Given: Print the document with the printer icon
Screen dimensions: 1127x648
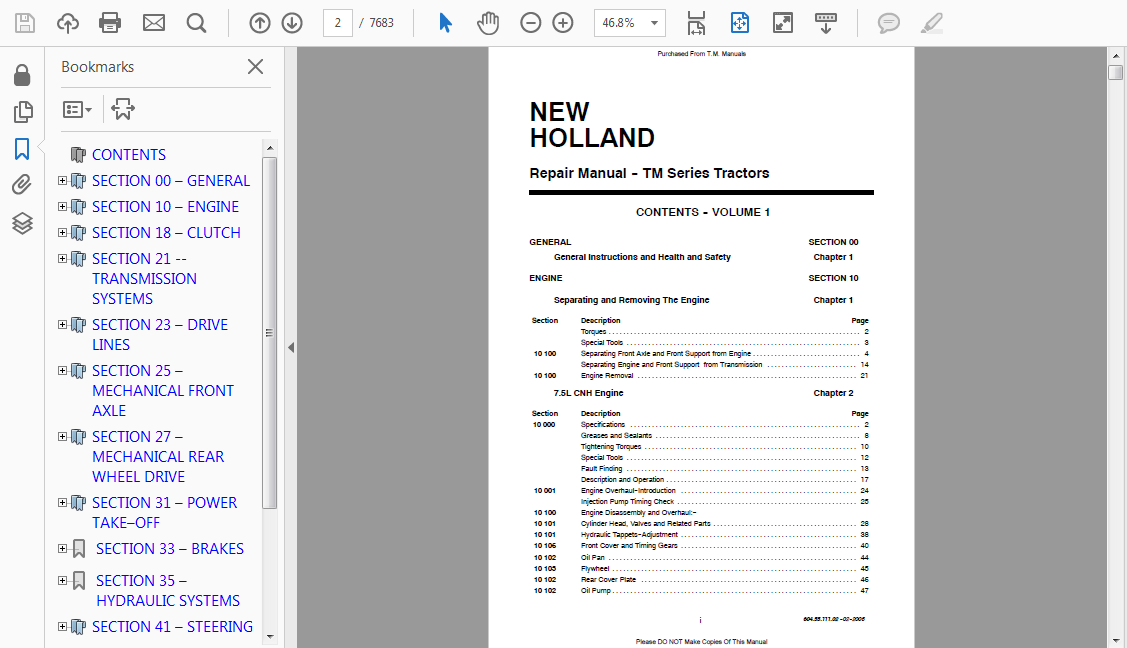Looking at the screenshot, I should click(110, 23).
